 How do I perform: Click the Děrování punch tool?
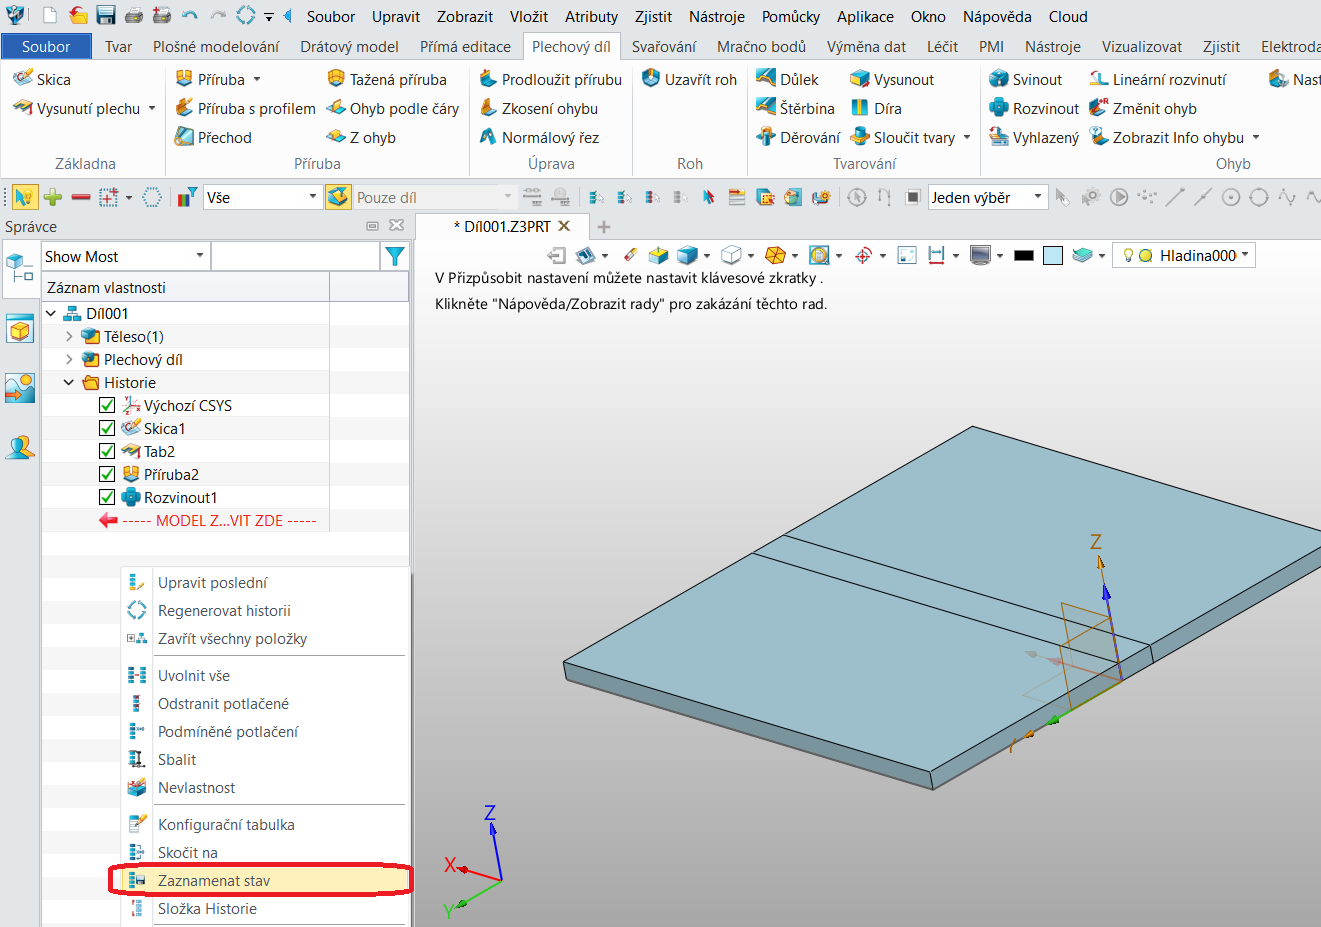click(x=798, y=137)
